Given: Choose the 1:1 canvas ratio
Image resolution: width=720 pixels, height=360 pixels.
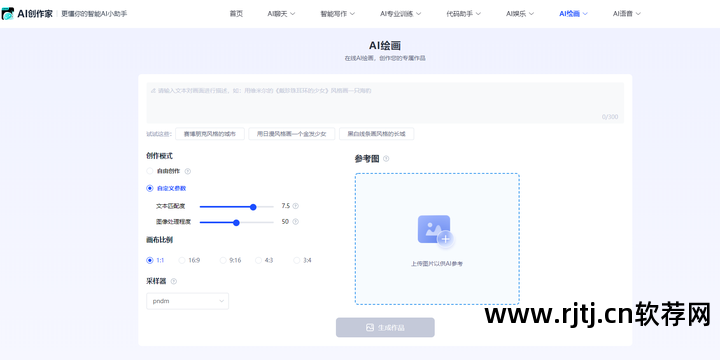Looking at the screenshot, I should tap(150, 260).
